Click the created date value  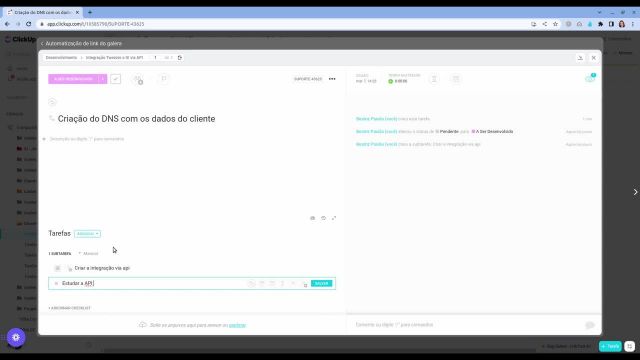click(x=366, y=81)
